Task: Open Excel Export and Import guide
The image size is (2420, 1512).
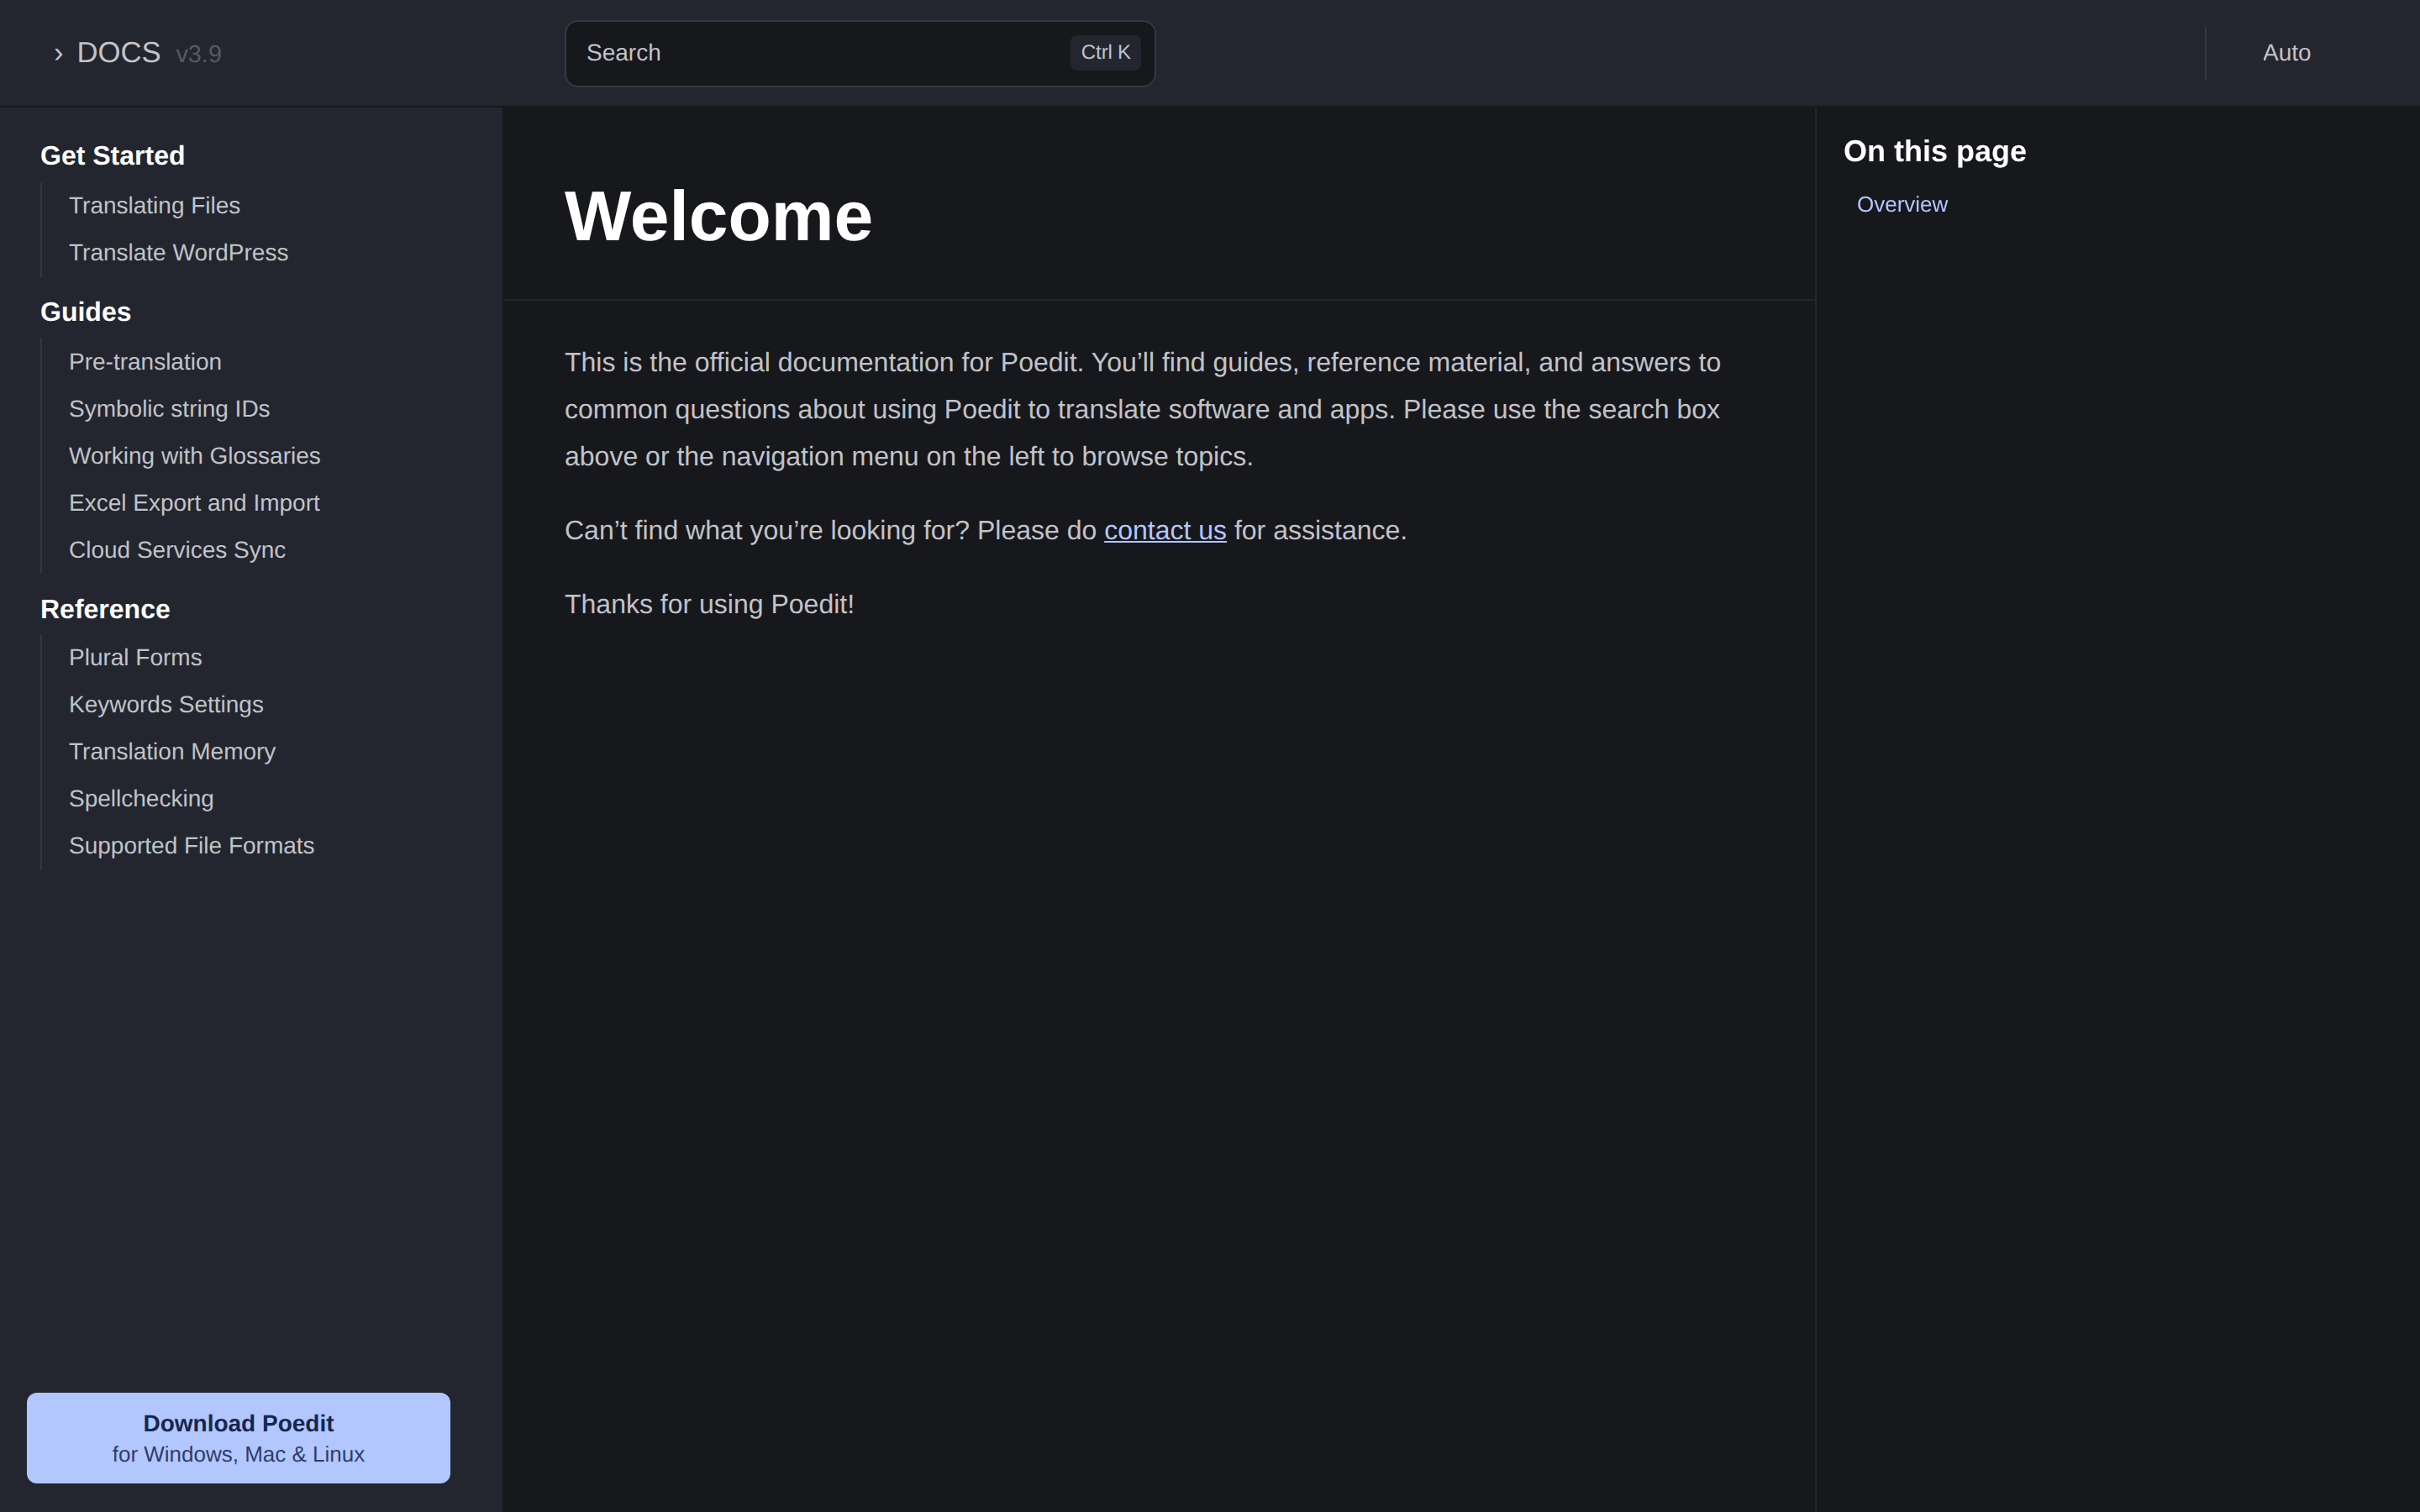Action: coord(194,502)
